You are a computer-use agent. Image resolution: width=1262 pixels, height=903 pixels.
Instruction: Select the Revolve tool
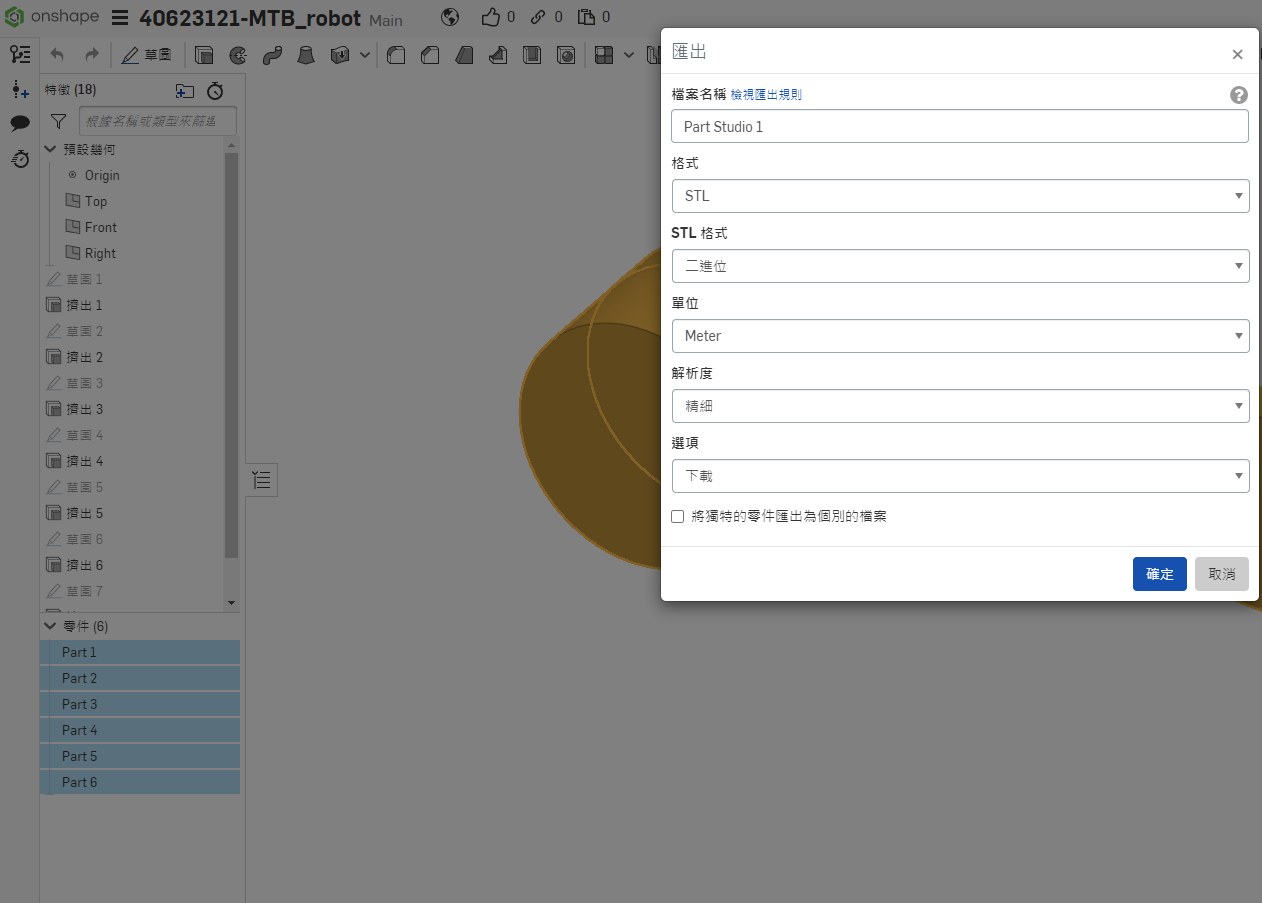click(238, 55)
